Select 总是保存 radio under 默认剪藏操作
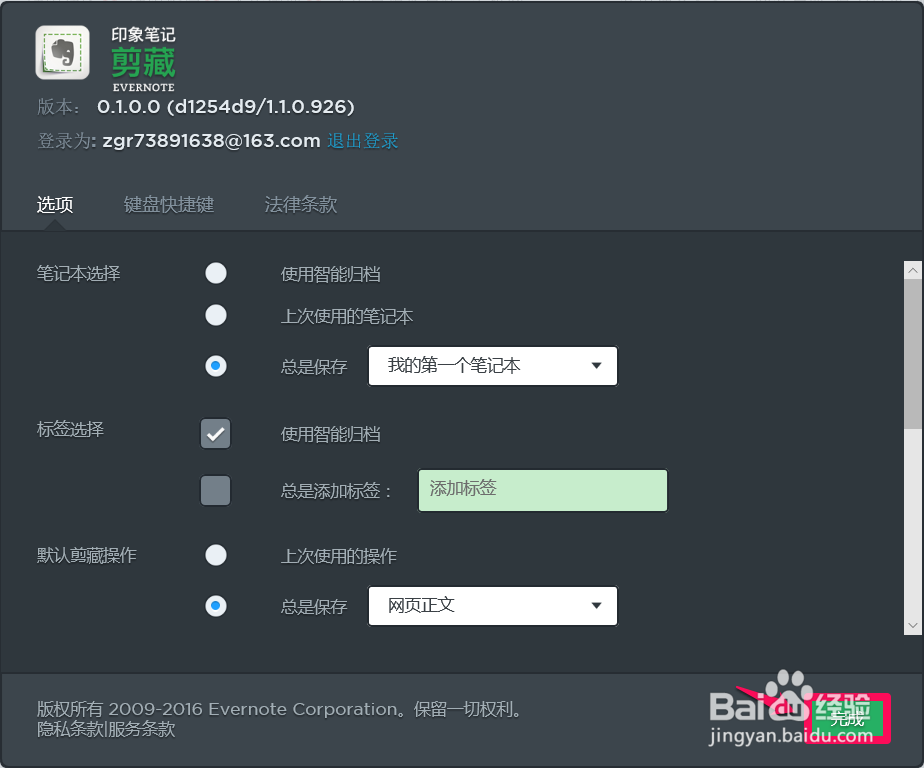Screen dimensions: 924x768 [216, 606]
